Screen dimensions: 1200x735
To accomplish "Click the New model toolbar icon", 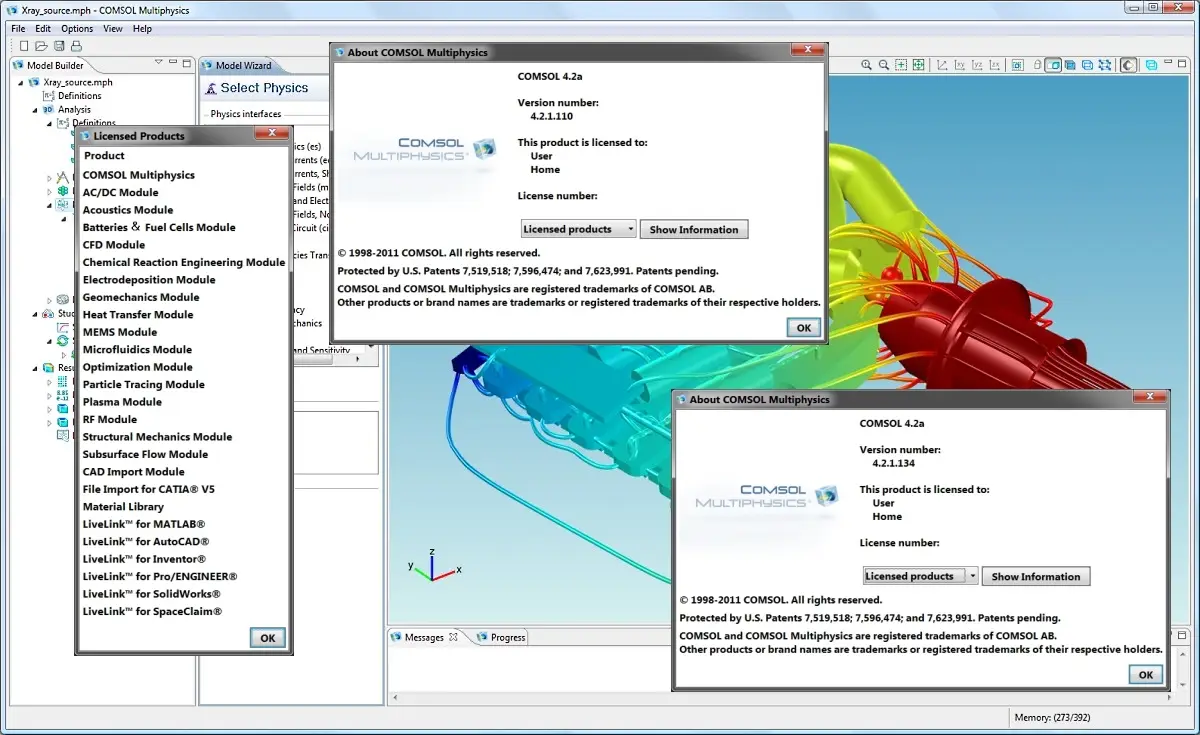I will 24,46.
